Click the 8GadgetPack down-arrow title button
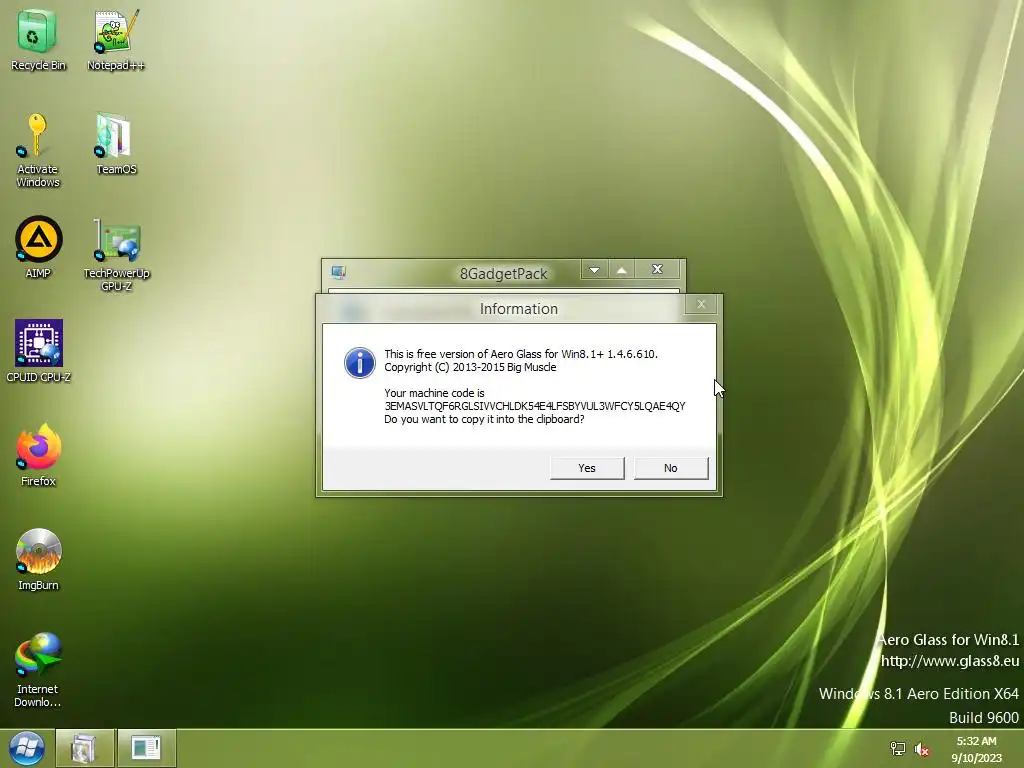The height and width of the screenshot is (768, 1024). pyautogui.click(x=594, y=270)
